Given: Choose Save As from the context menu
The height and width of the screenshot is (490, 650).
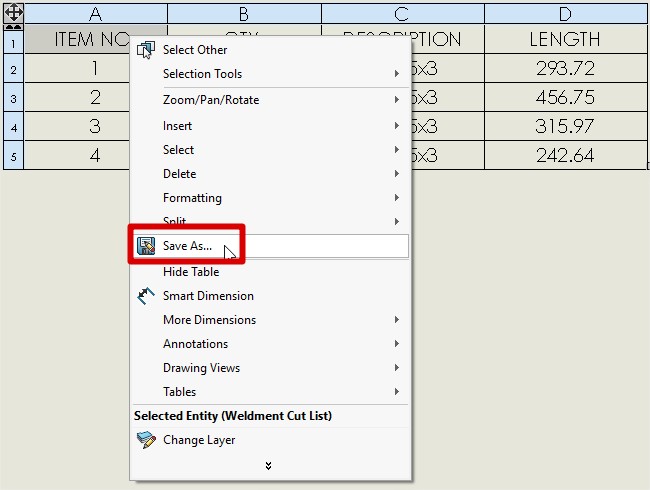Looking at the screenshot, I should point(188,246).
